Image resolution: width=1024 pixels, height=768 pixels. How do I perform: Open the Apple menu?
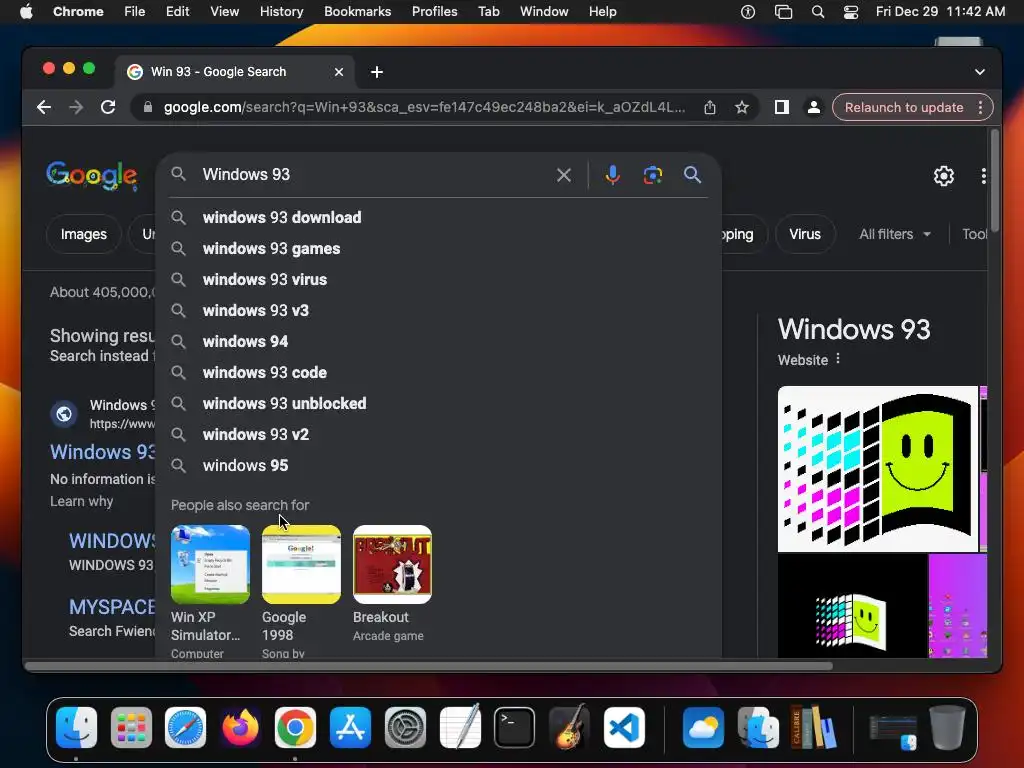click(26, 12)
